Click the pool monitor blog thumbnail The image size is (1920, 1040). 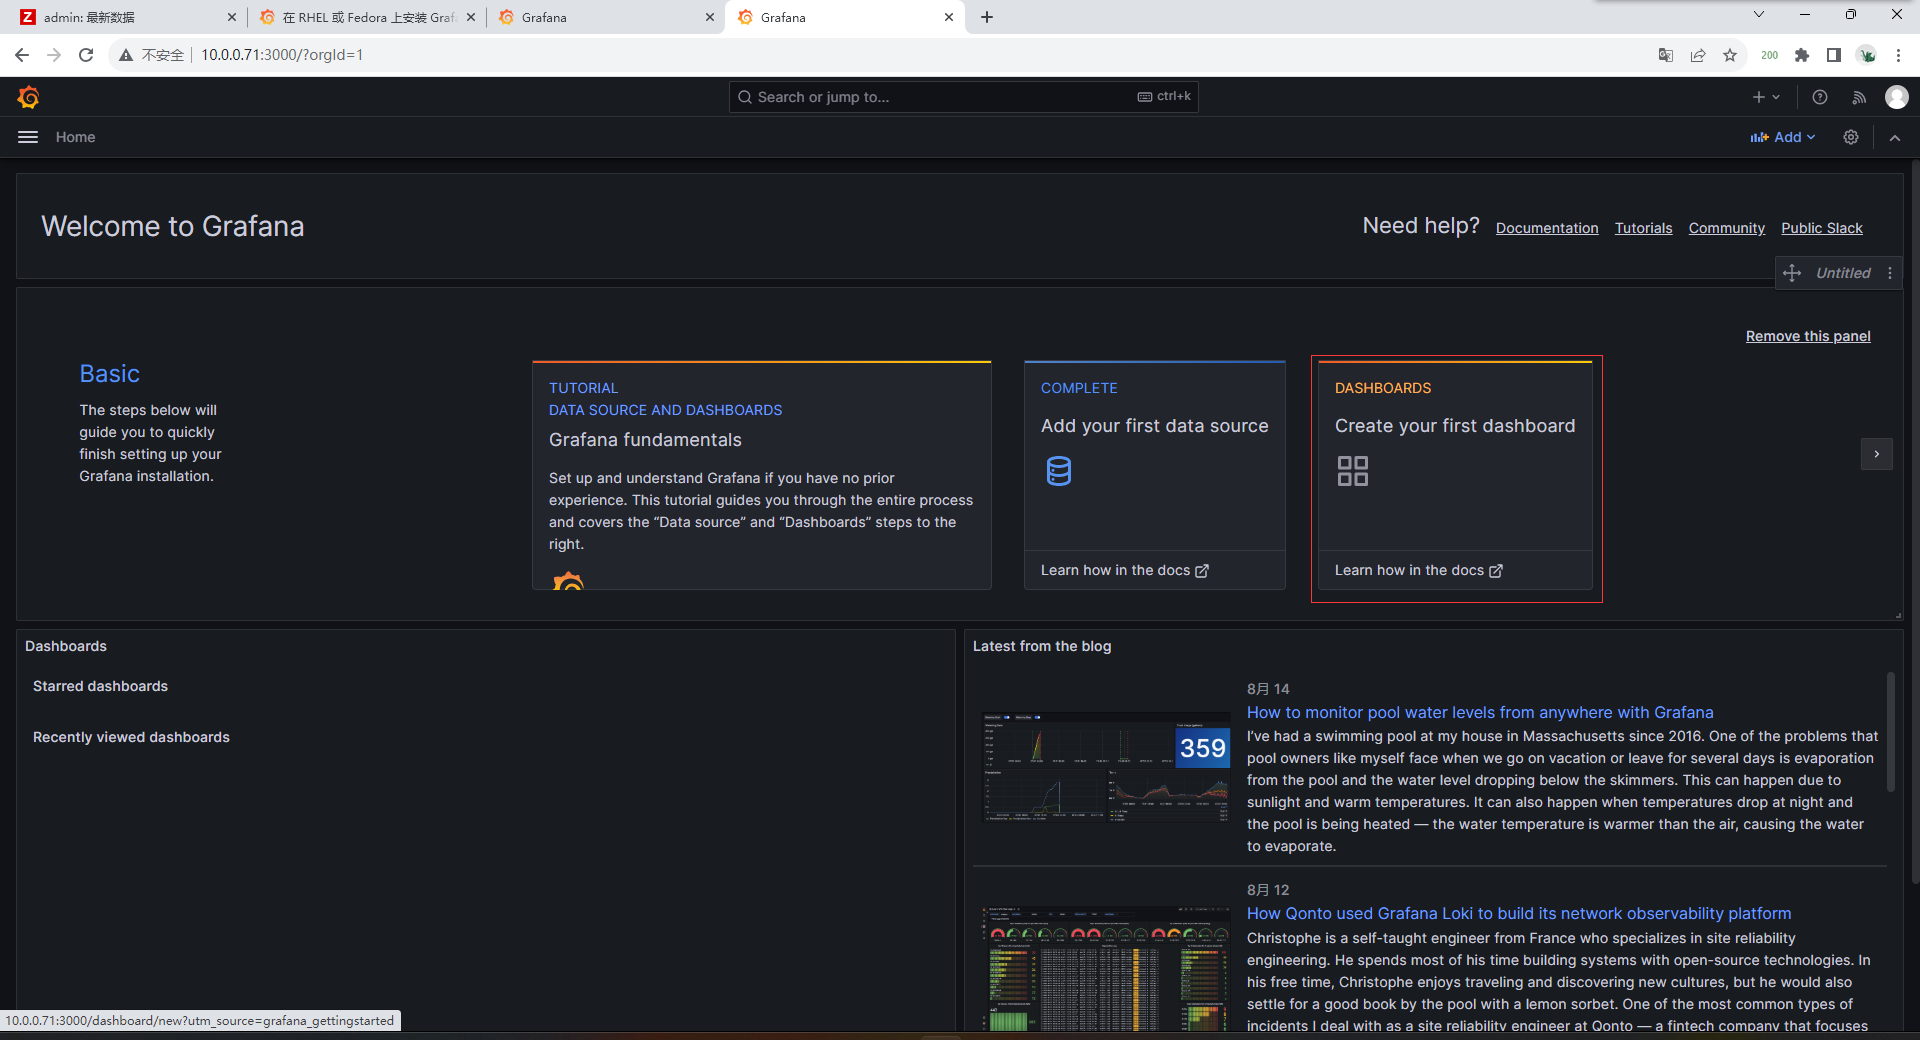tap(1106, 767)
